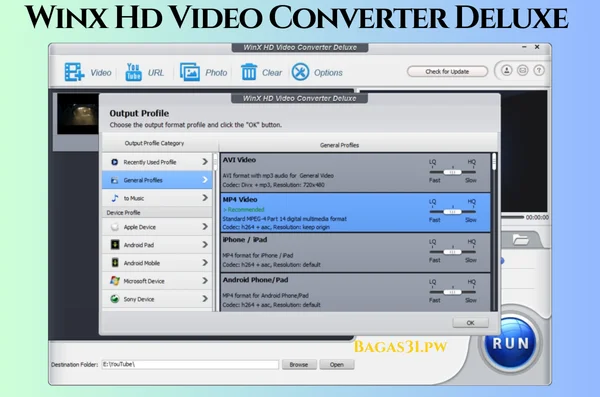Click the Video toolbar label
Viewport: 600px width, 397px height.
click(101, 73)
